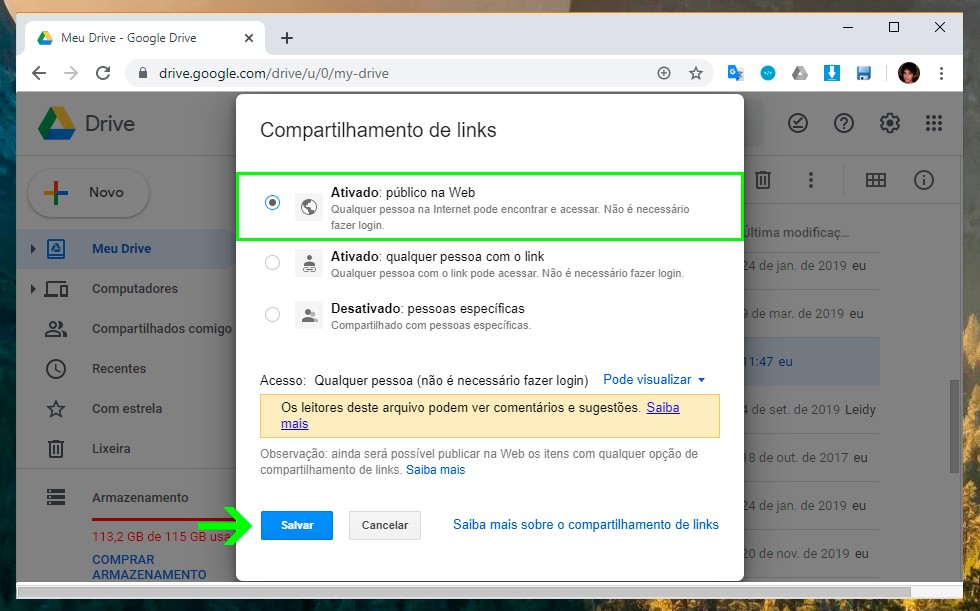The width and height of the screenshot is (980, 611).
Task: Show file details info icon
Action: (924, 180)
